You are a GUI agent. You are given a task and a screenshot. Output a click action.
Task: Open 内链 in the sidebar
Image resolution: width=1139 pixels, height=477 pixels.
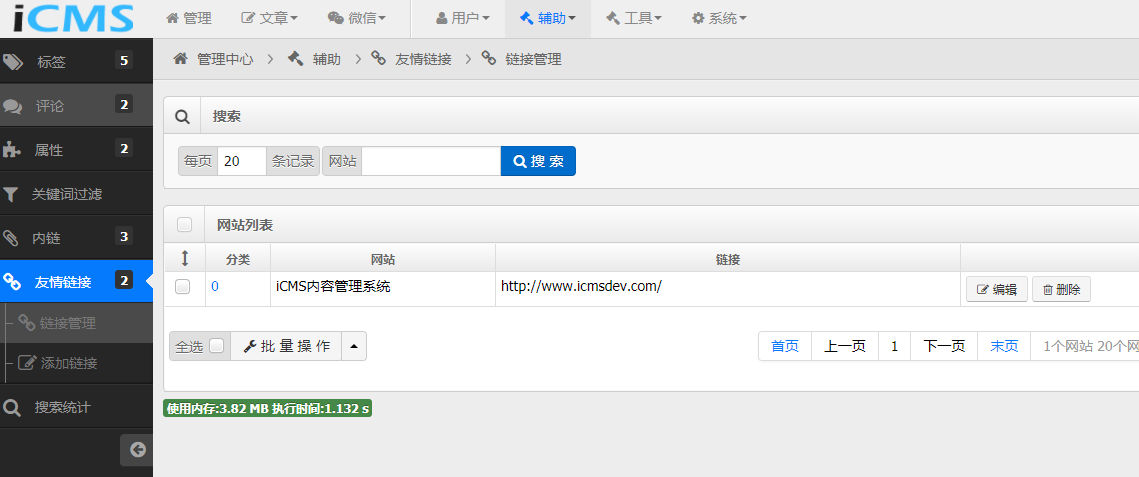76,237
